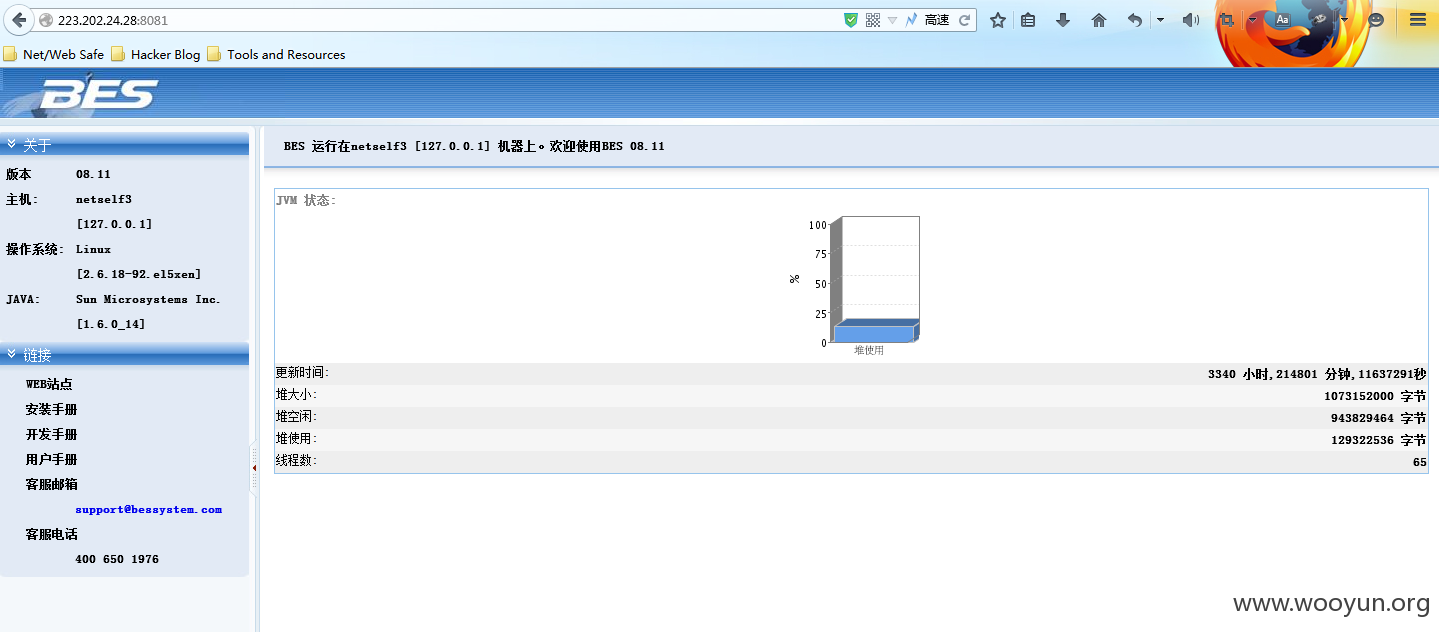Viewport: 1439px width, 632px height.
Task: Click Java version [1.6.0_14]
Action: (x=111, y=324)
